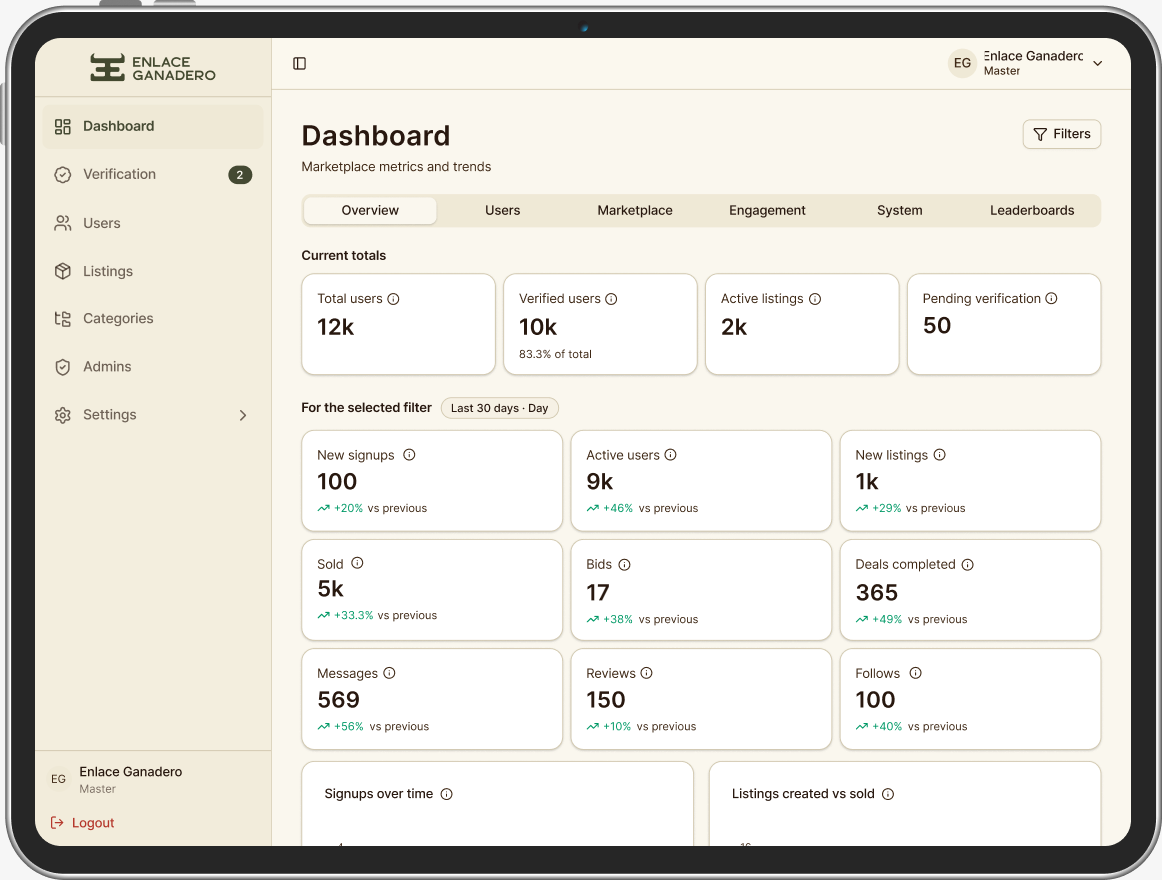1162x880 pixels.
Task: Open the System tab
Action: click(900, 211)
